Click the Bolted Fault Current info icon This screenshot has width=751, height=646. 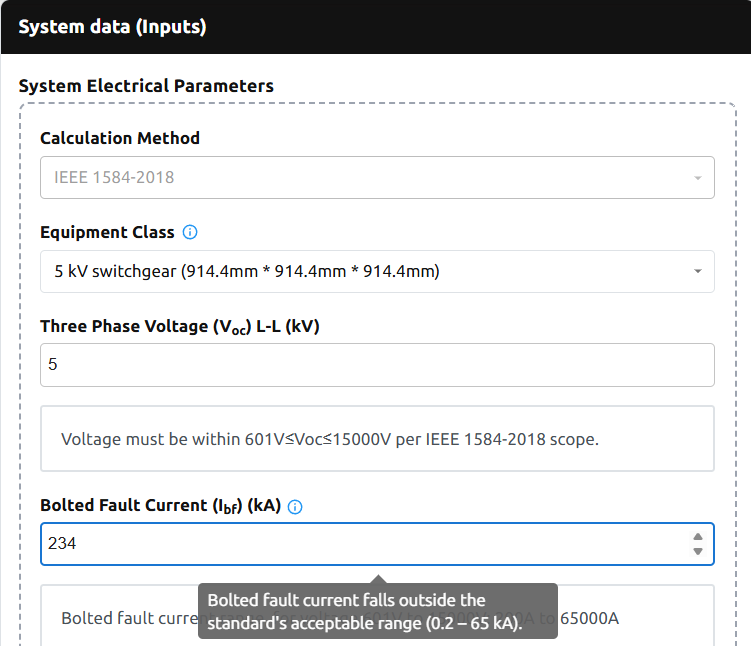pyautogui.click(x=295, y=507)
